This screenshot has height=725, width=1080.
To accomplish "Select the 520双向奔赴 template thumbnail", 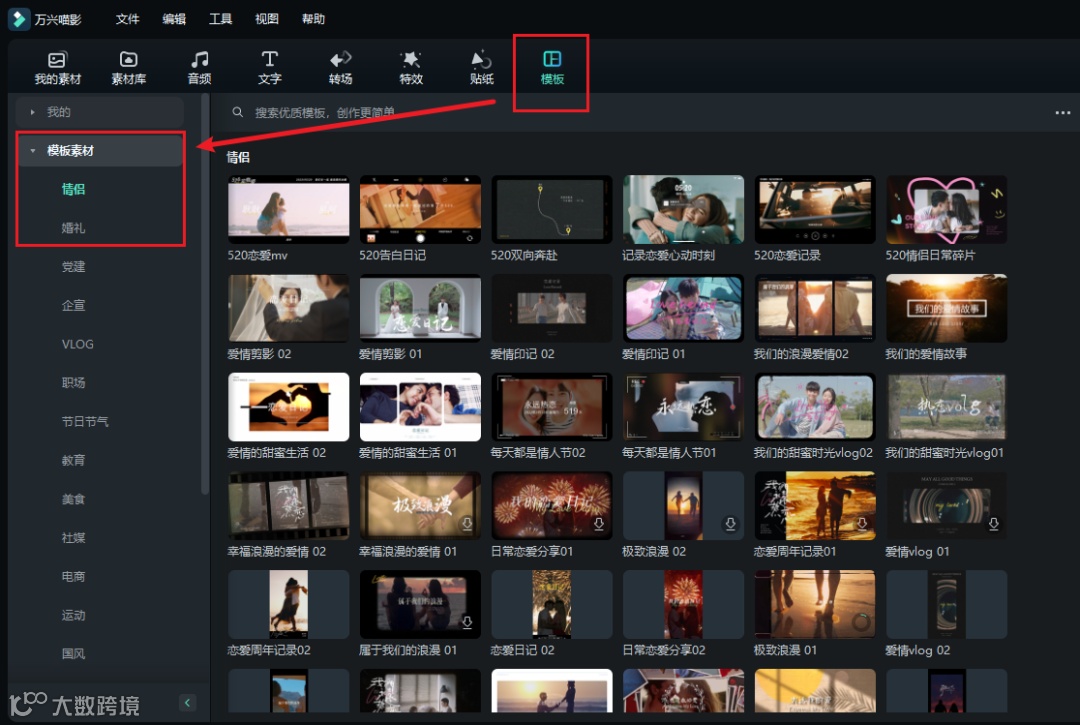I will pyautogui.click(x=552, y=209).
